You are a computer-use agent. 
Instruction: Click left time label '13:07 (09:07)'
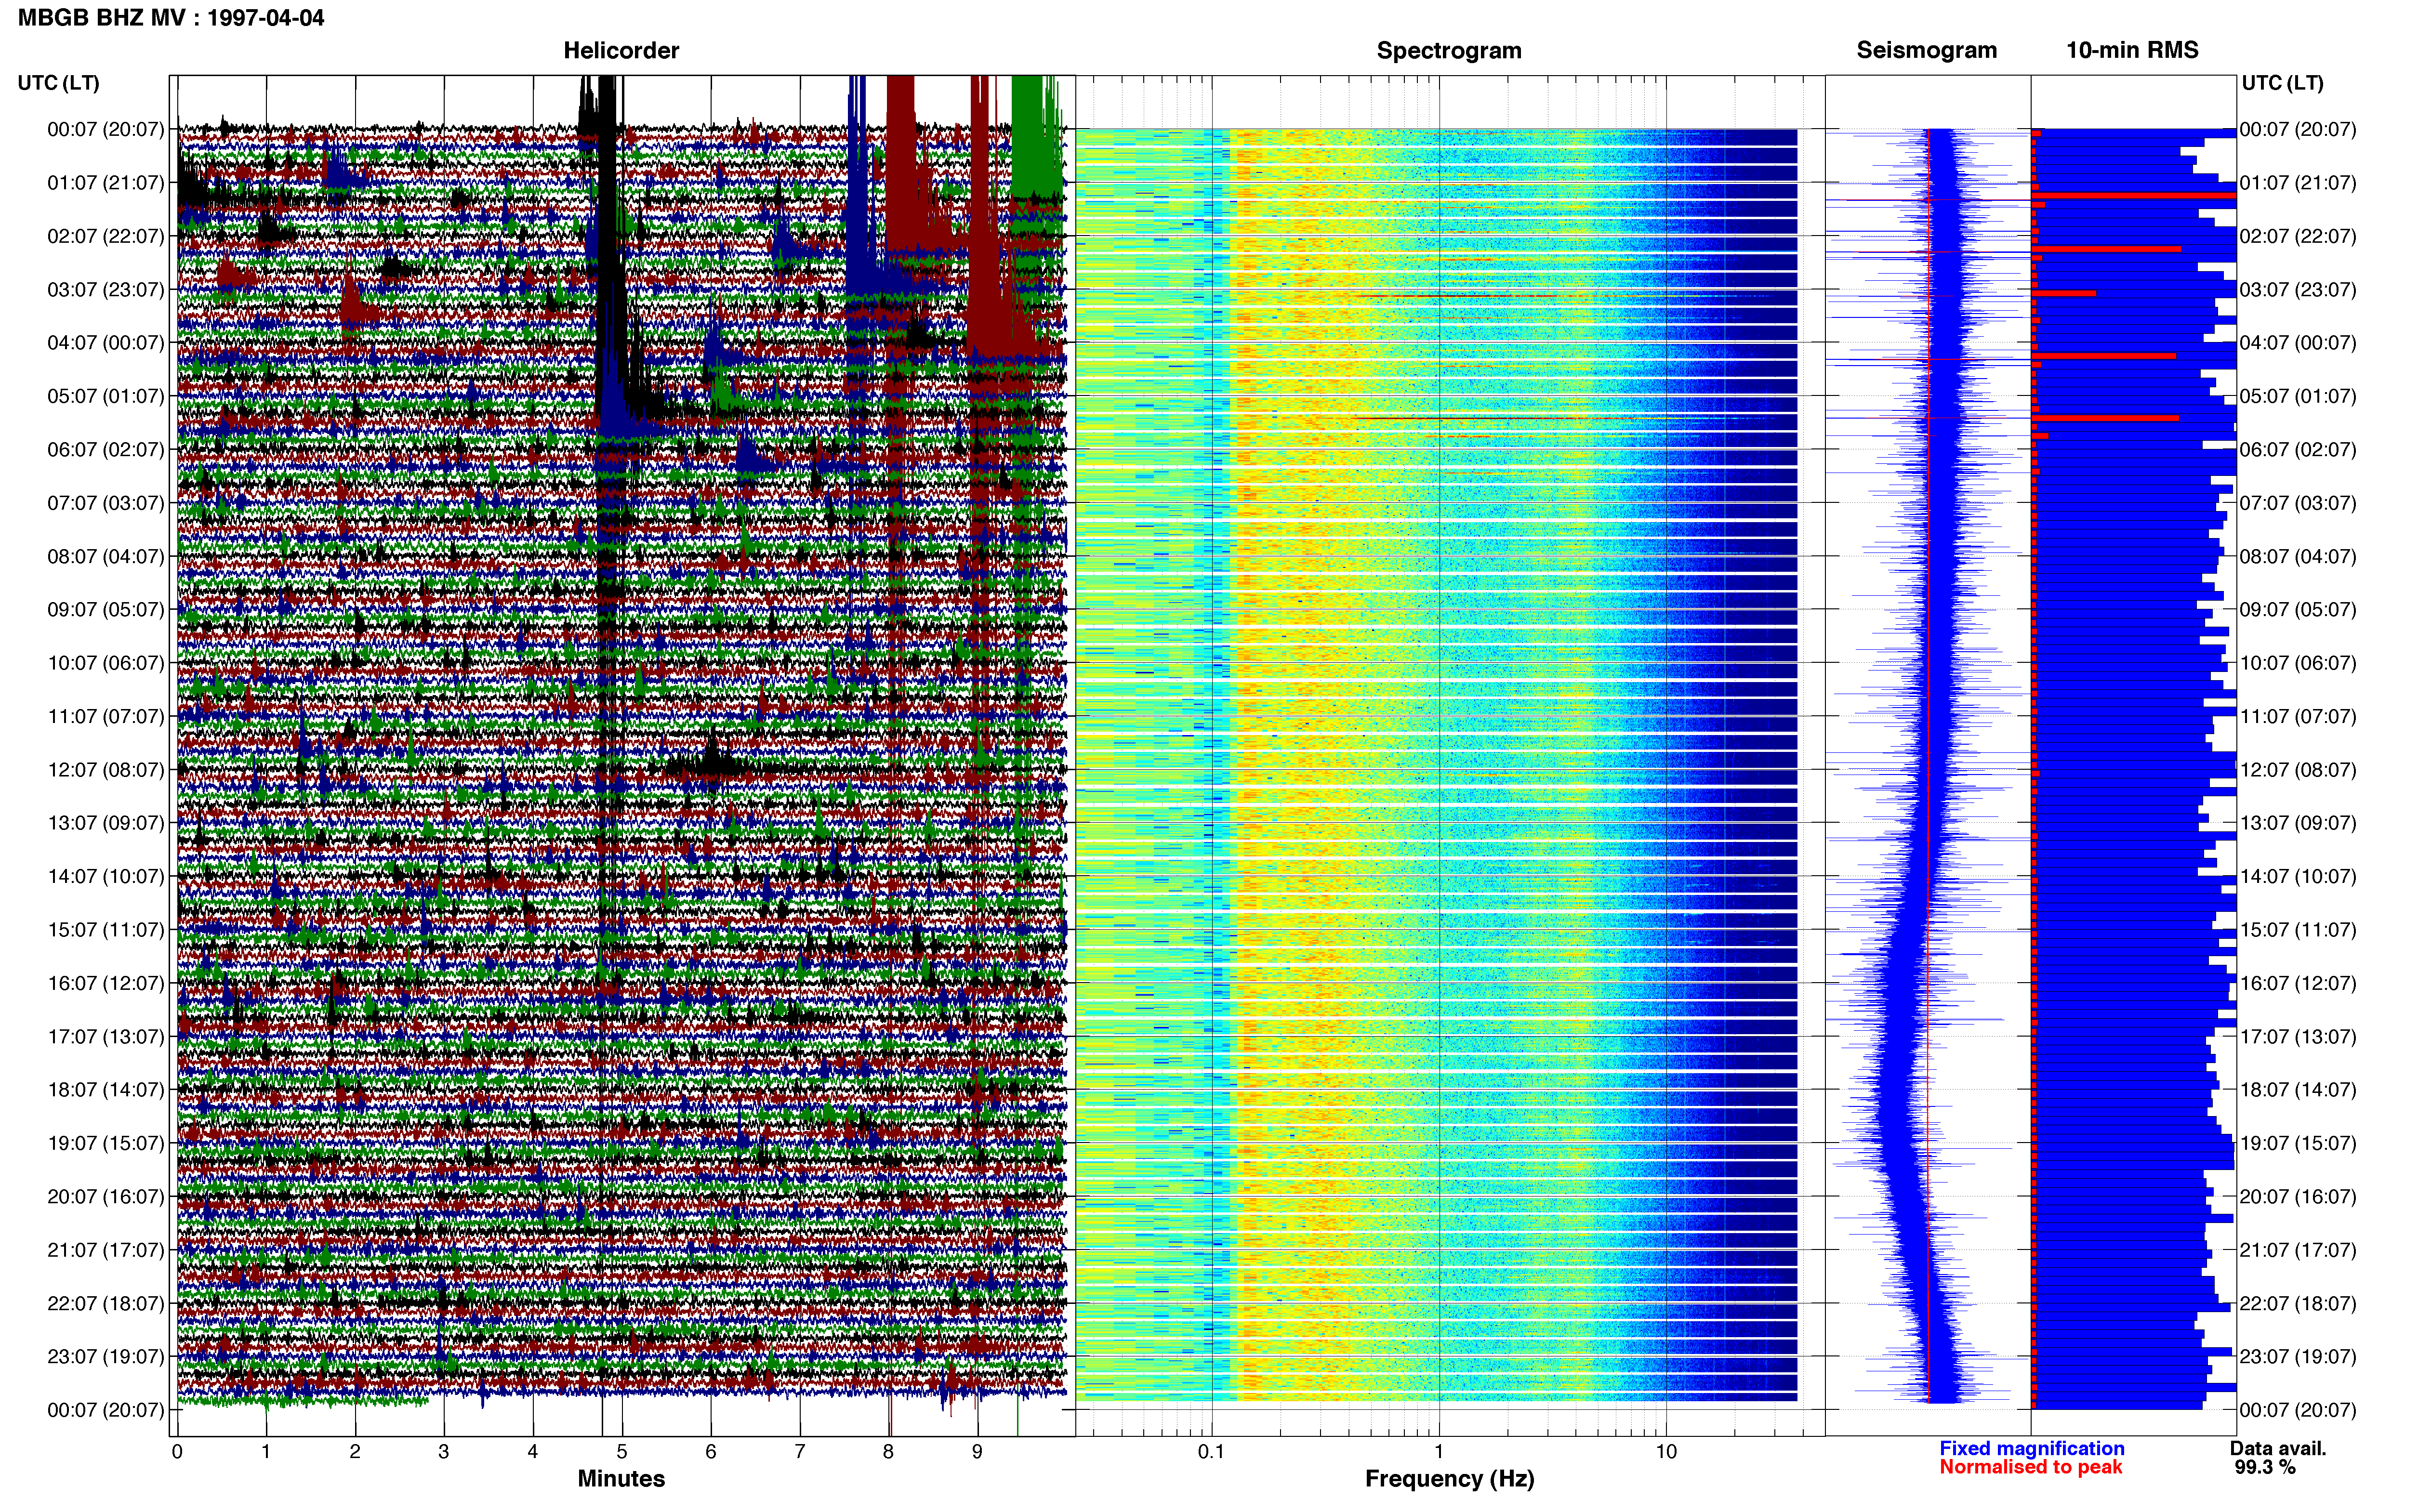coord(106,823)
